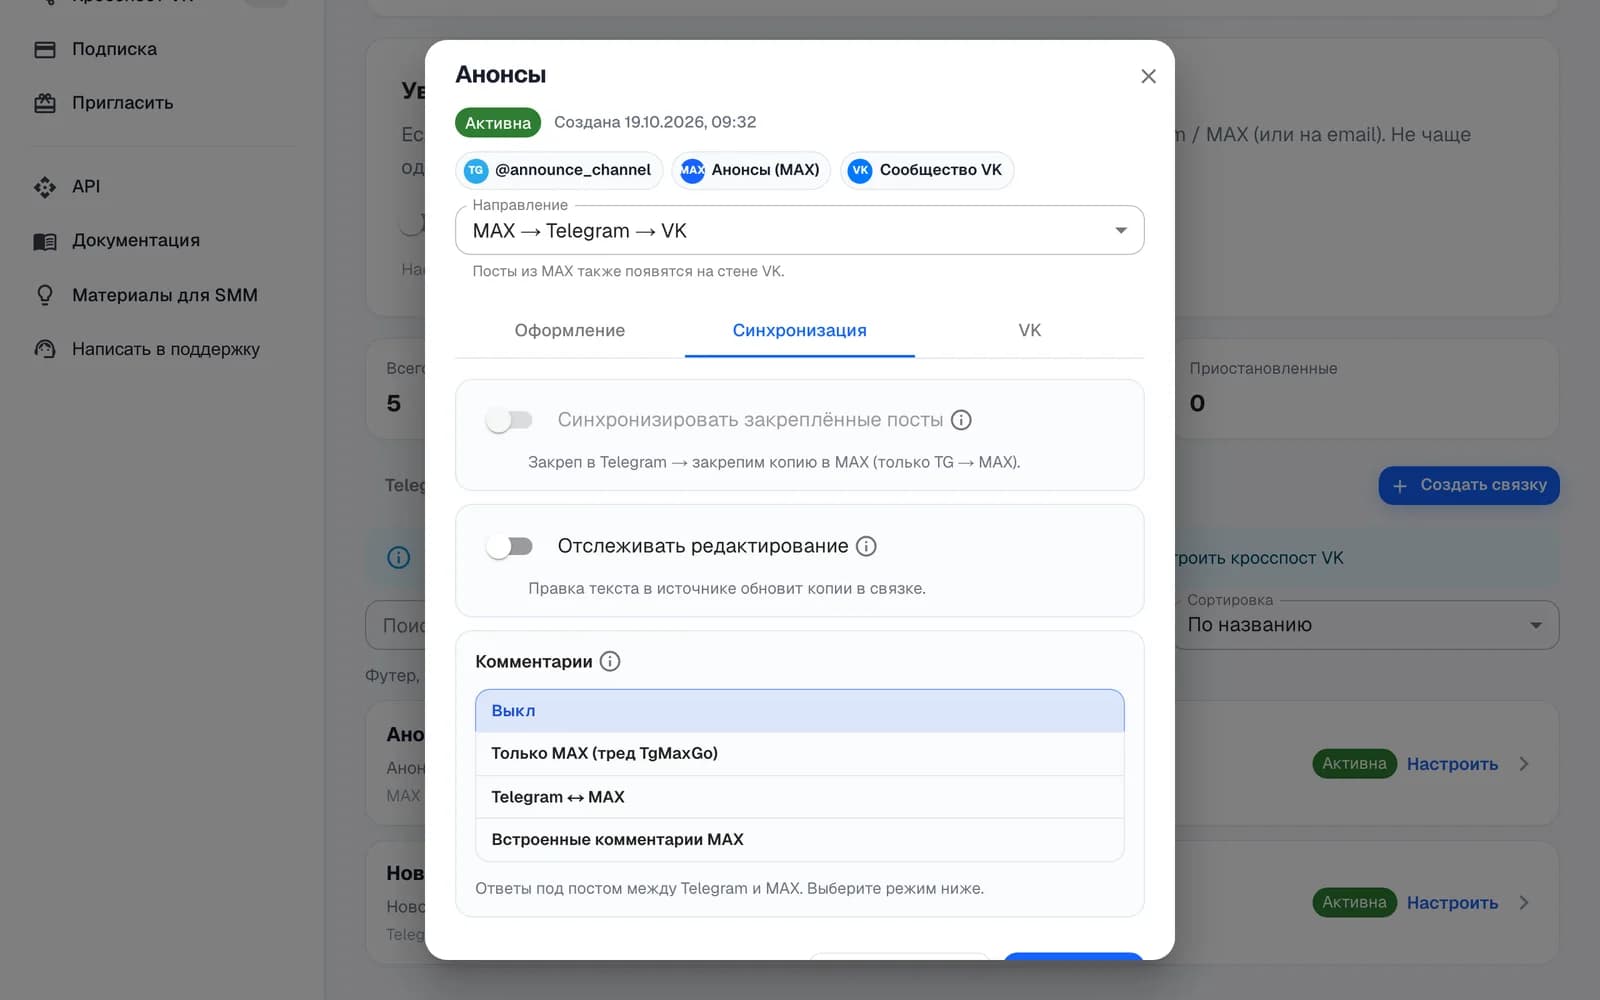Close the Анонсы dialog

[1148, 76]
